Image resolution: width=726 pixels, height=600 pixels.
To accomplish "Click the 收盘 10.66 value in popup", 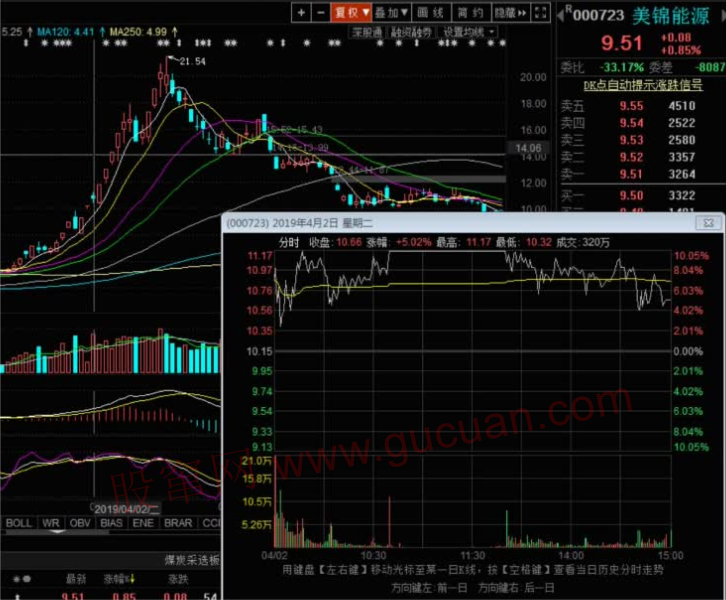I will point(349,242).
